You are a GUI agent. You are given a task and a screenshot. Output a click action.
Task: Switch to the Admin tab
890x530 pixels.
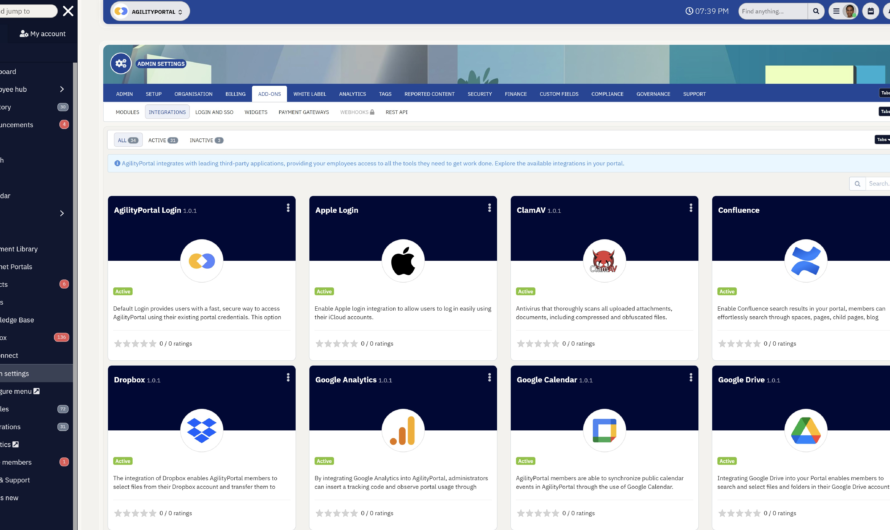(x=124, y=94)
